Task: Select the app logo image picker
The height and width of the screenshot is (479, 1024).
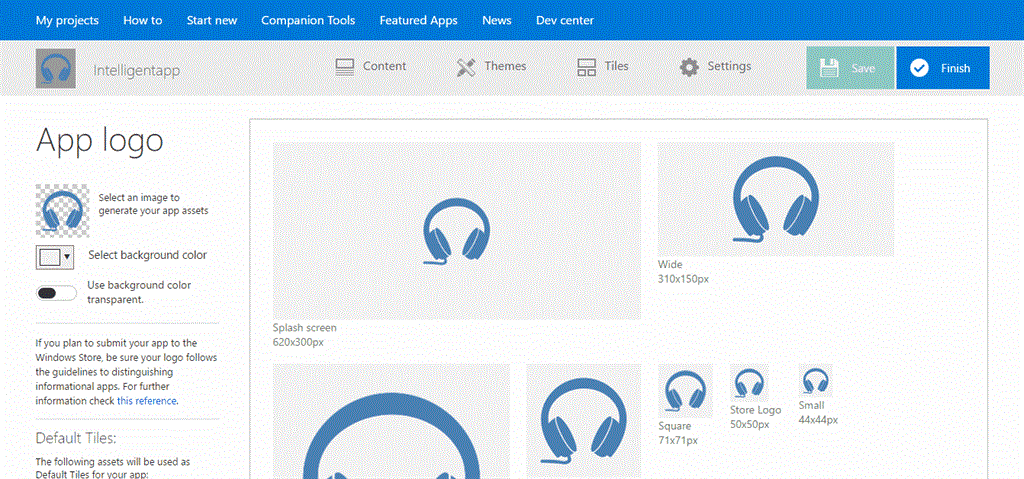Action: [59, 210]
